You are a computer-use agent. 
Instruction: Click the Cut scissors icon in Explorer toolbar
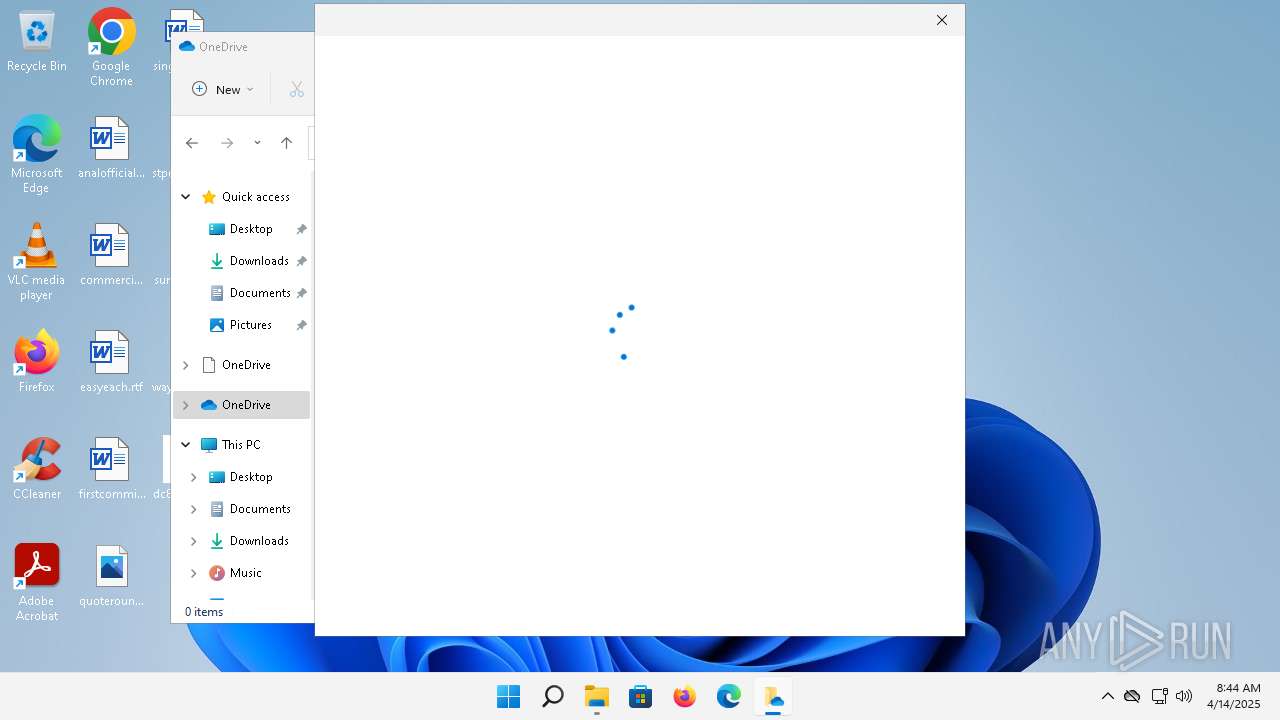click(297, 89)
